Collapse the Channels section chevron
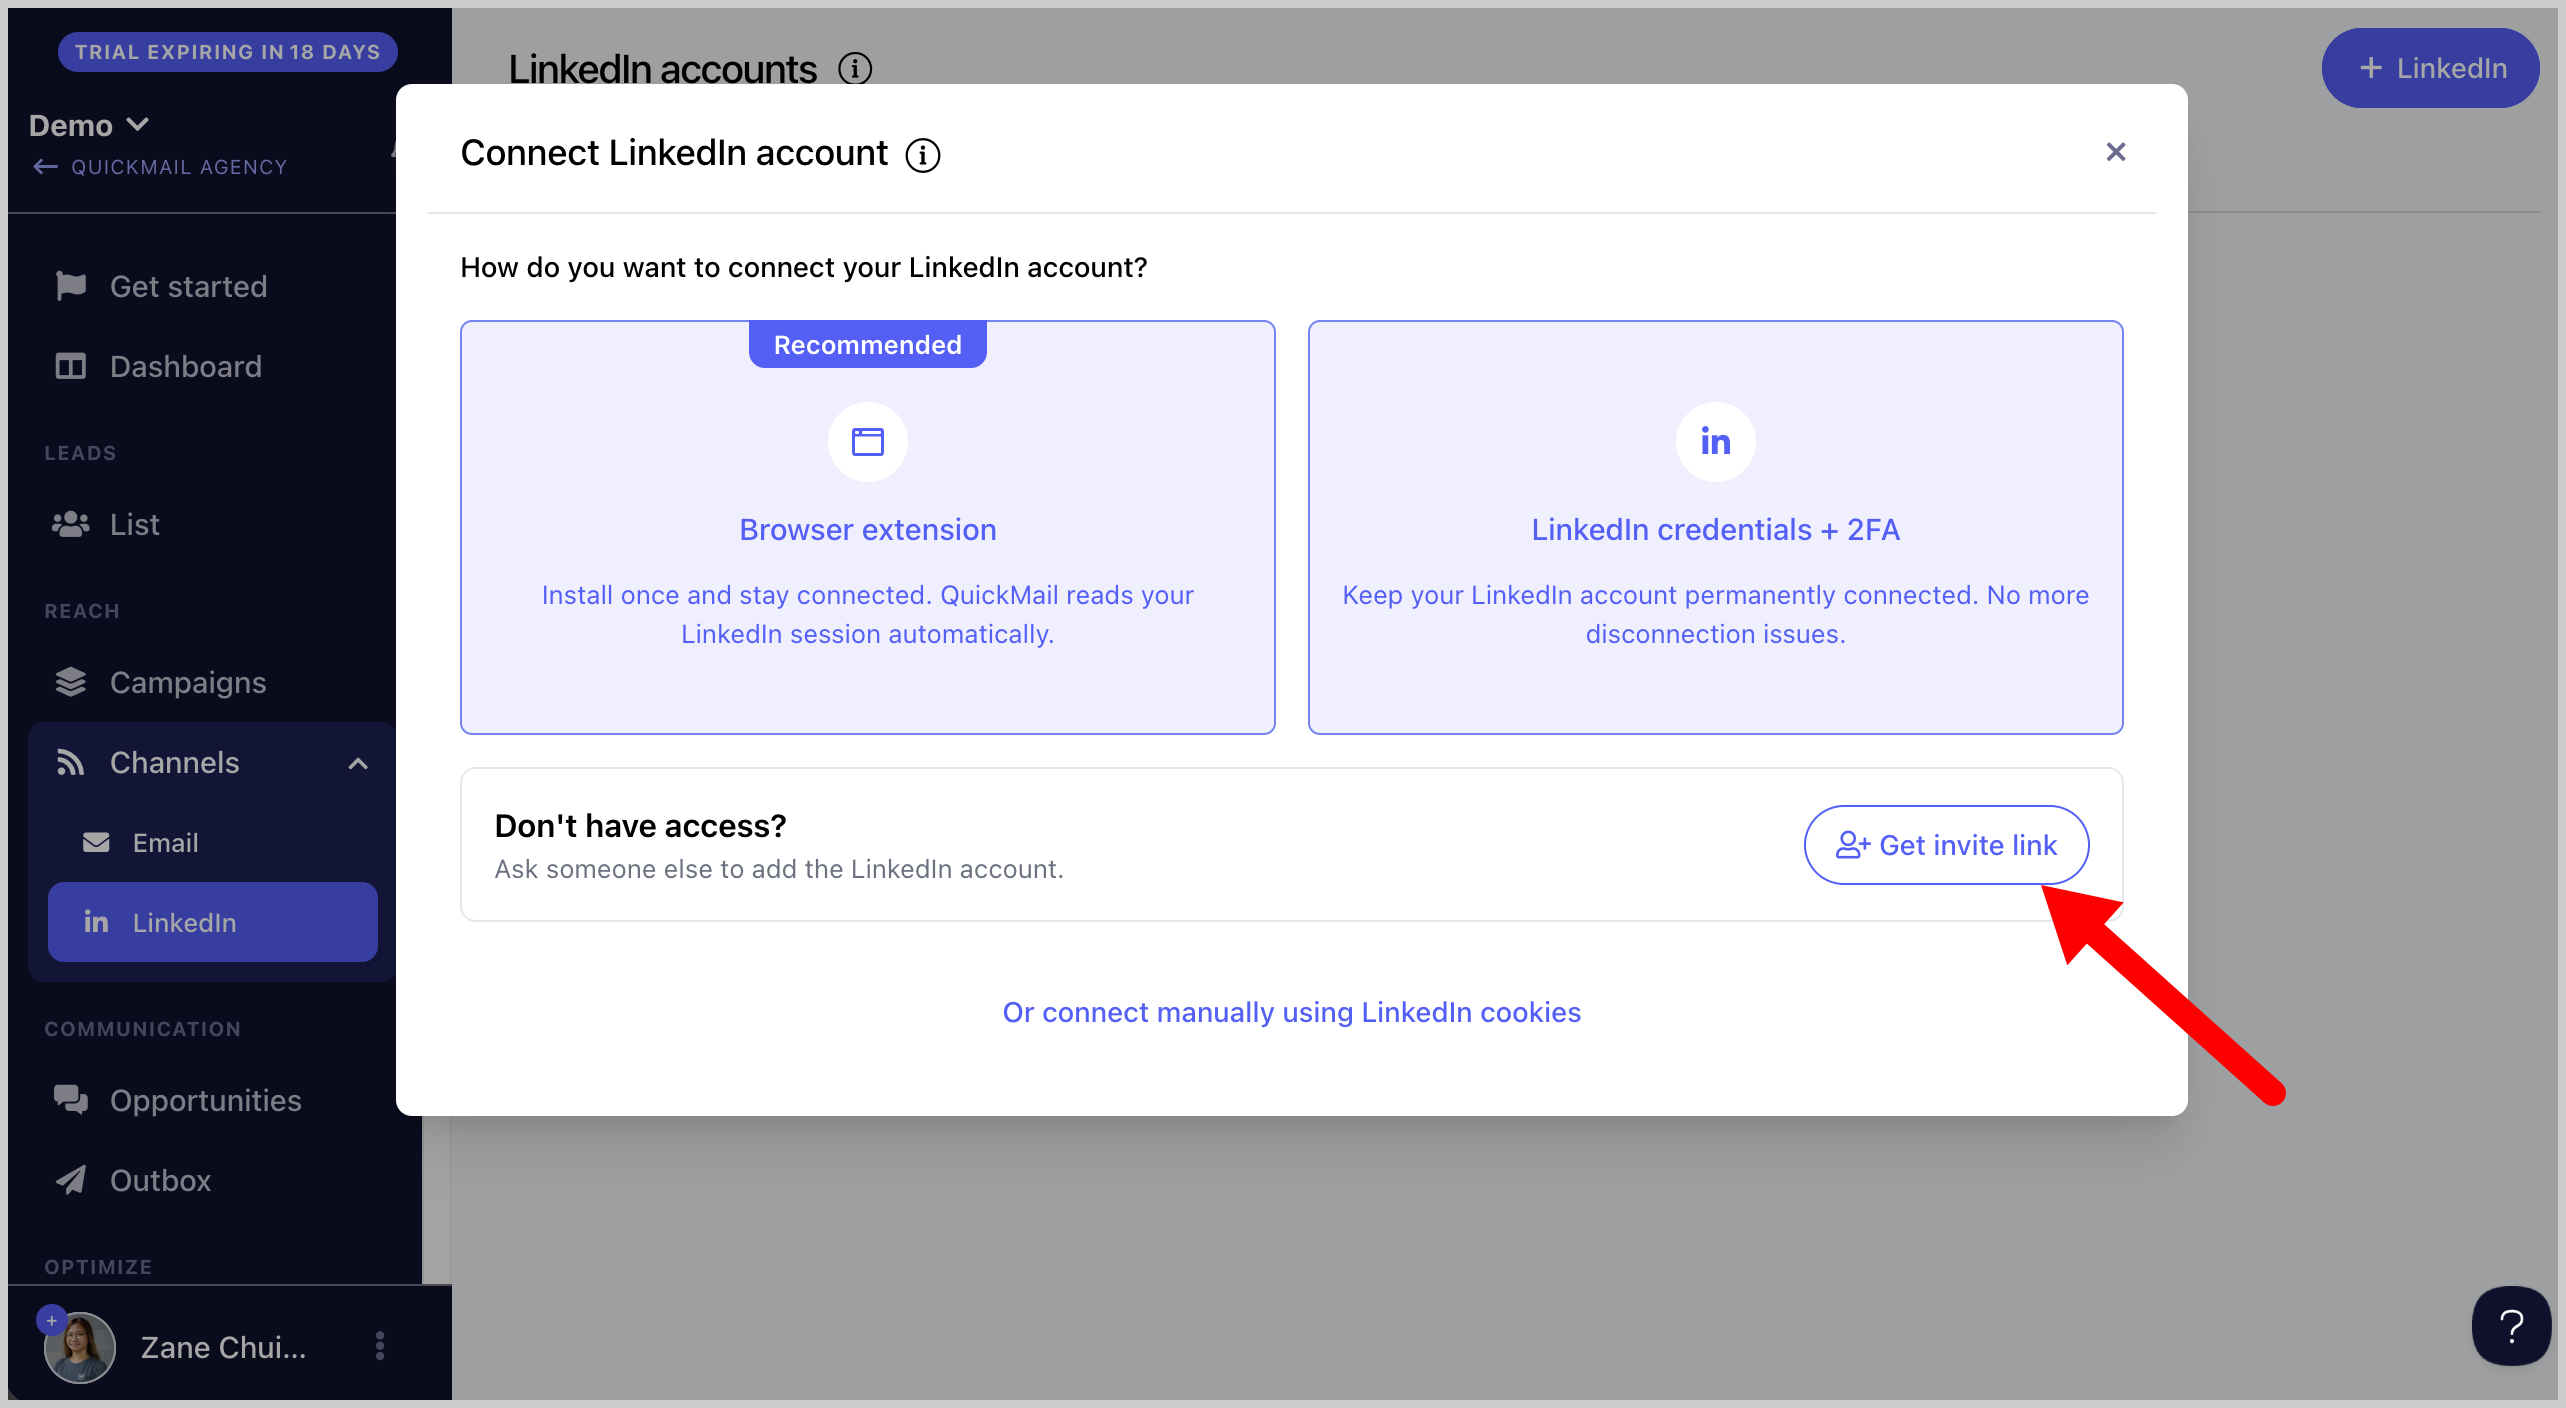The image size is (2566, 1408). 358,764
